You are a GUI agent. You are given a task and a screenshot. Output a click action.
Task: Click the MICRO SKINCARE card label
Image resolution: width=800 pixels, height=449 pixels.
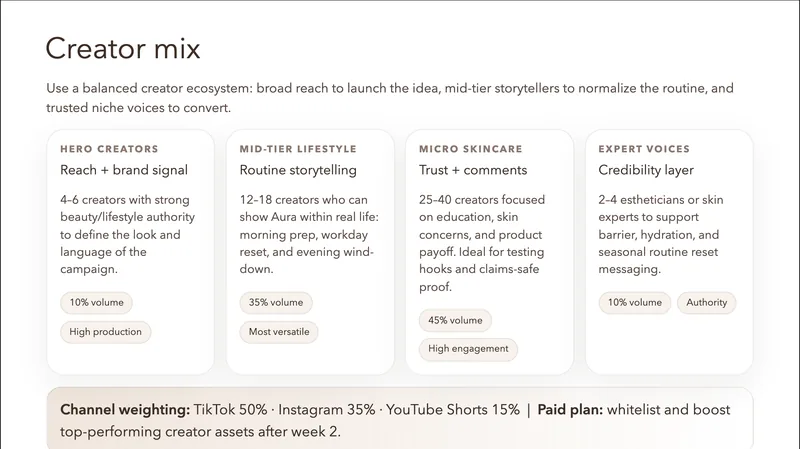471,149
